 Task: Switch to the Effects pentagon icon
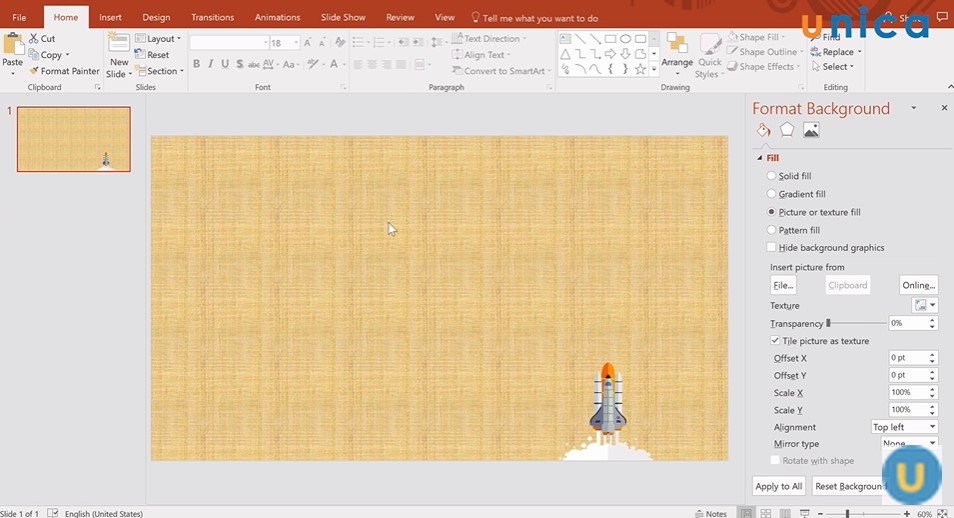[x=787, y=130]
